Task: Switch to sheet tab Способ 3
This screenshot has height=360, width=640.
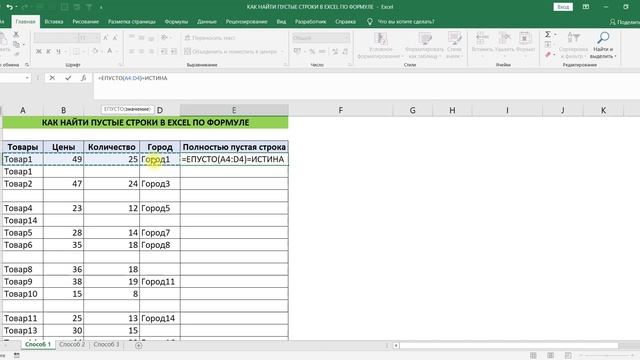Action: [x=106, y=344]
